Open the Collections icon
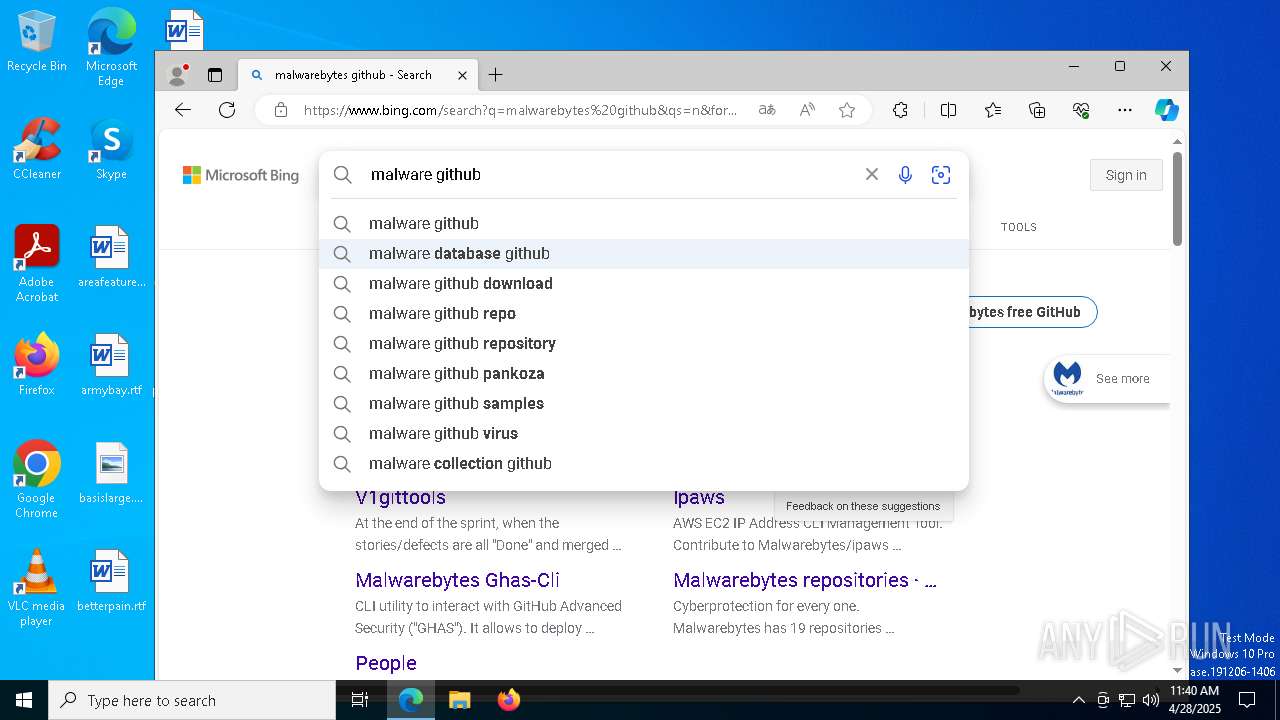Screen dimensions: 1280x720 point(1037,110)
